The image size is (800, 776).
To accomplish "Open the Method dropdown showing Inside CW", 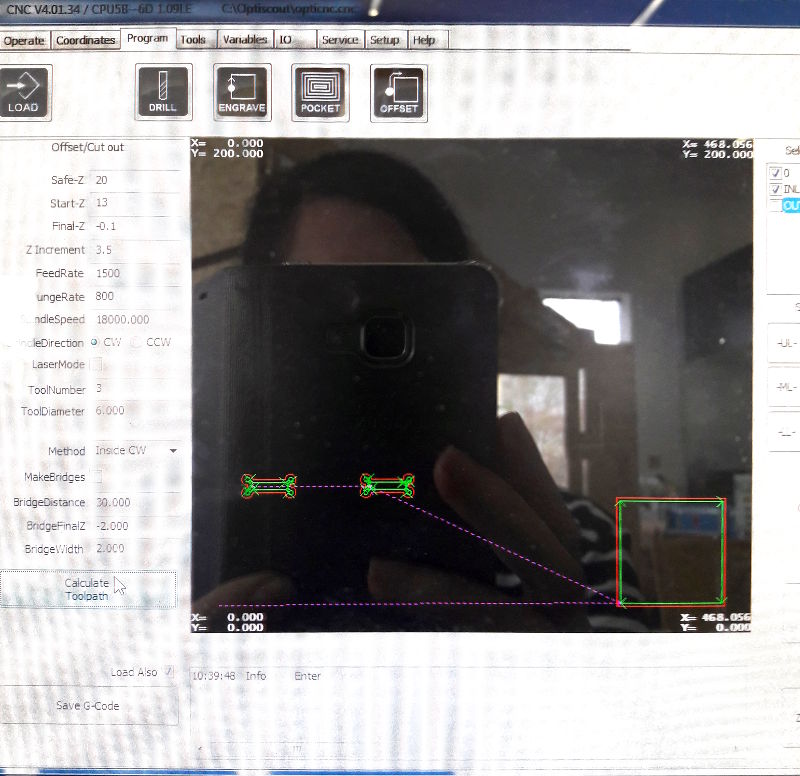I will click(x=142, y=451).
